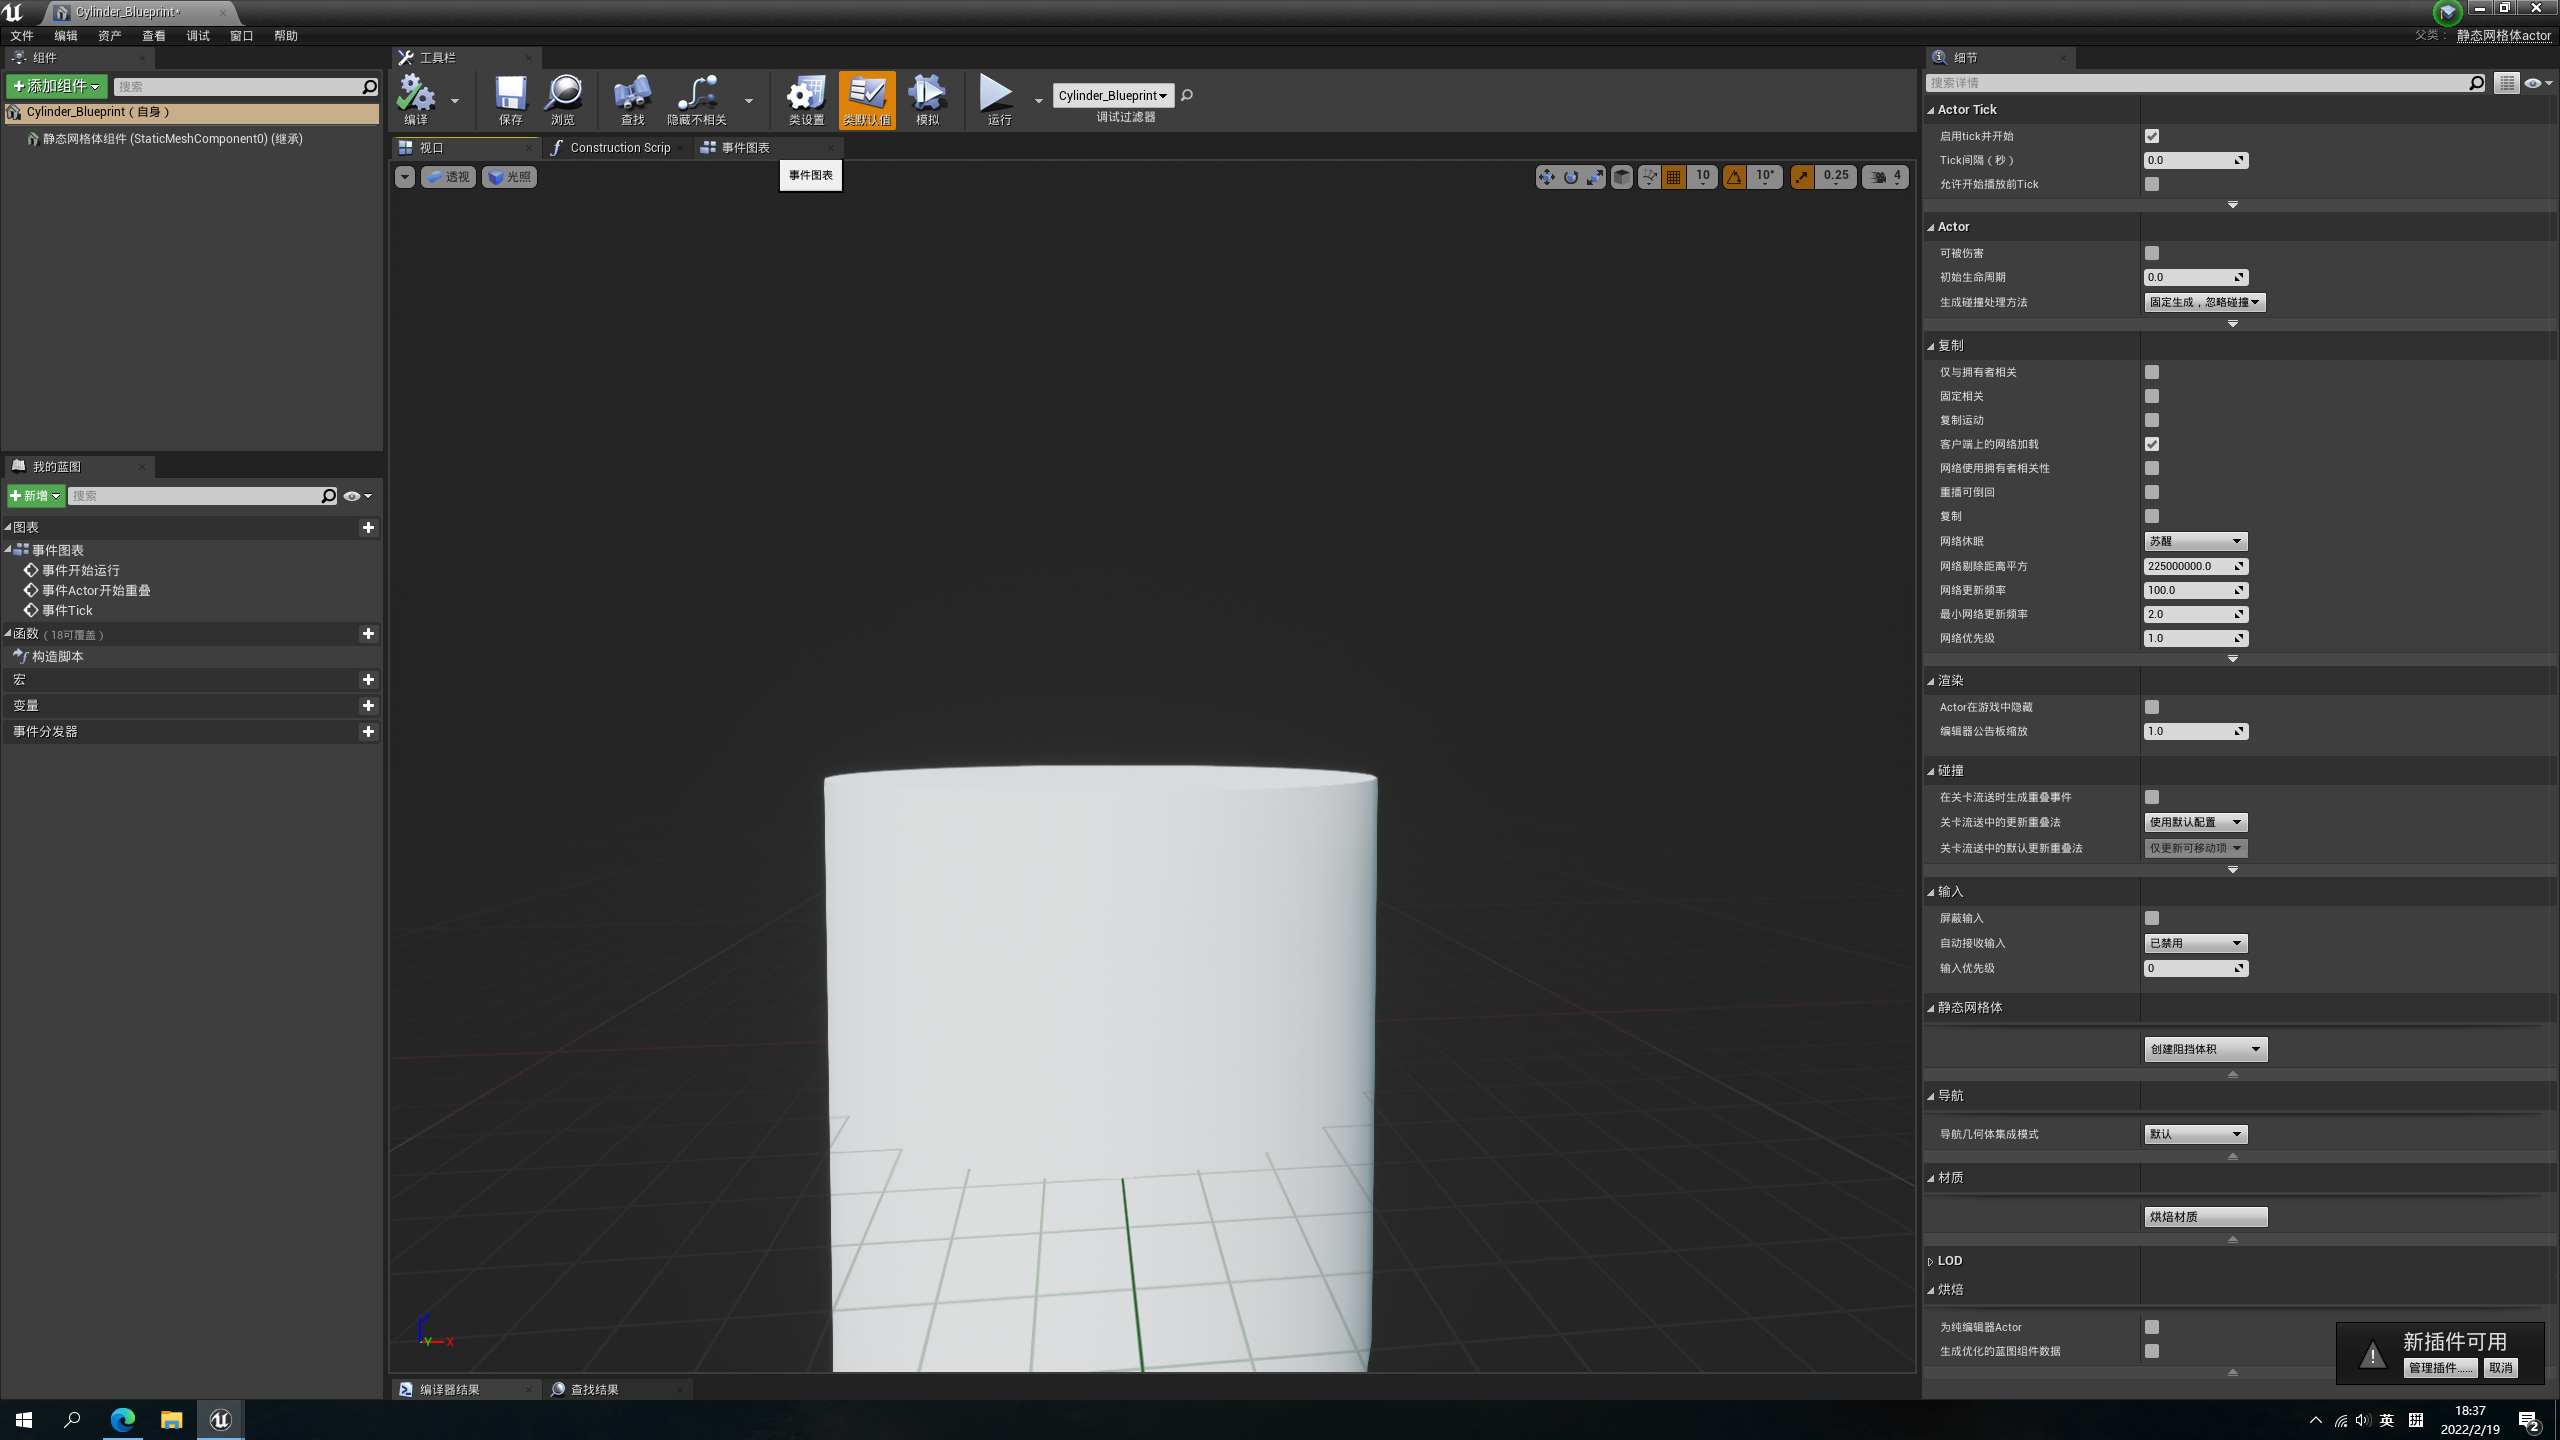This screenshot has height=1440, width=2560.
Task: Enable 为纯编辑器Actor checkbox
Action: pyautogui.click(x=2152, y=1327)
